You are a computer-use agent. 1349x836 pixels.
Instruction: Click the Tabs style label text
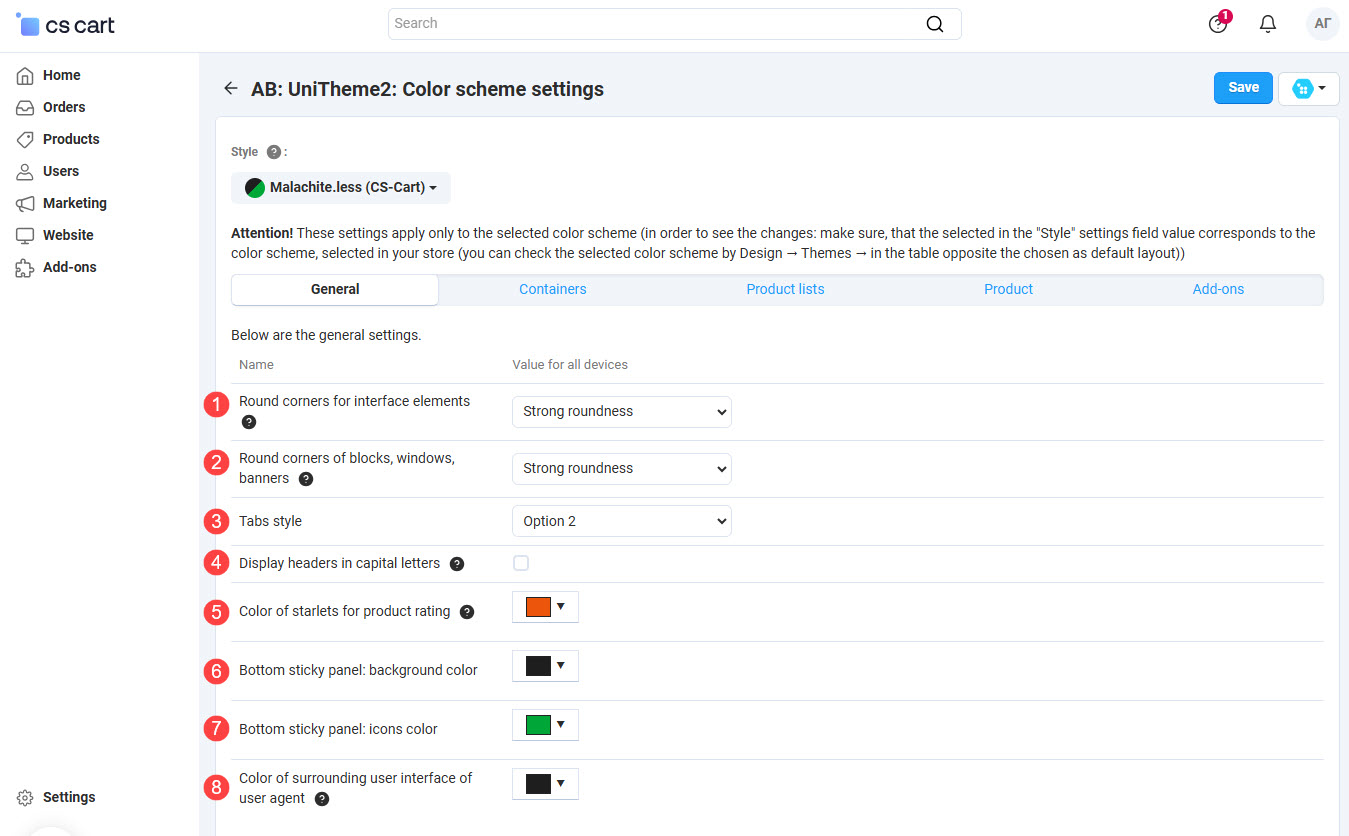point(270,521)
